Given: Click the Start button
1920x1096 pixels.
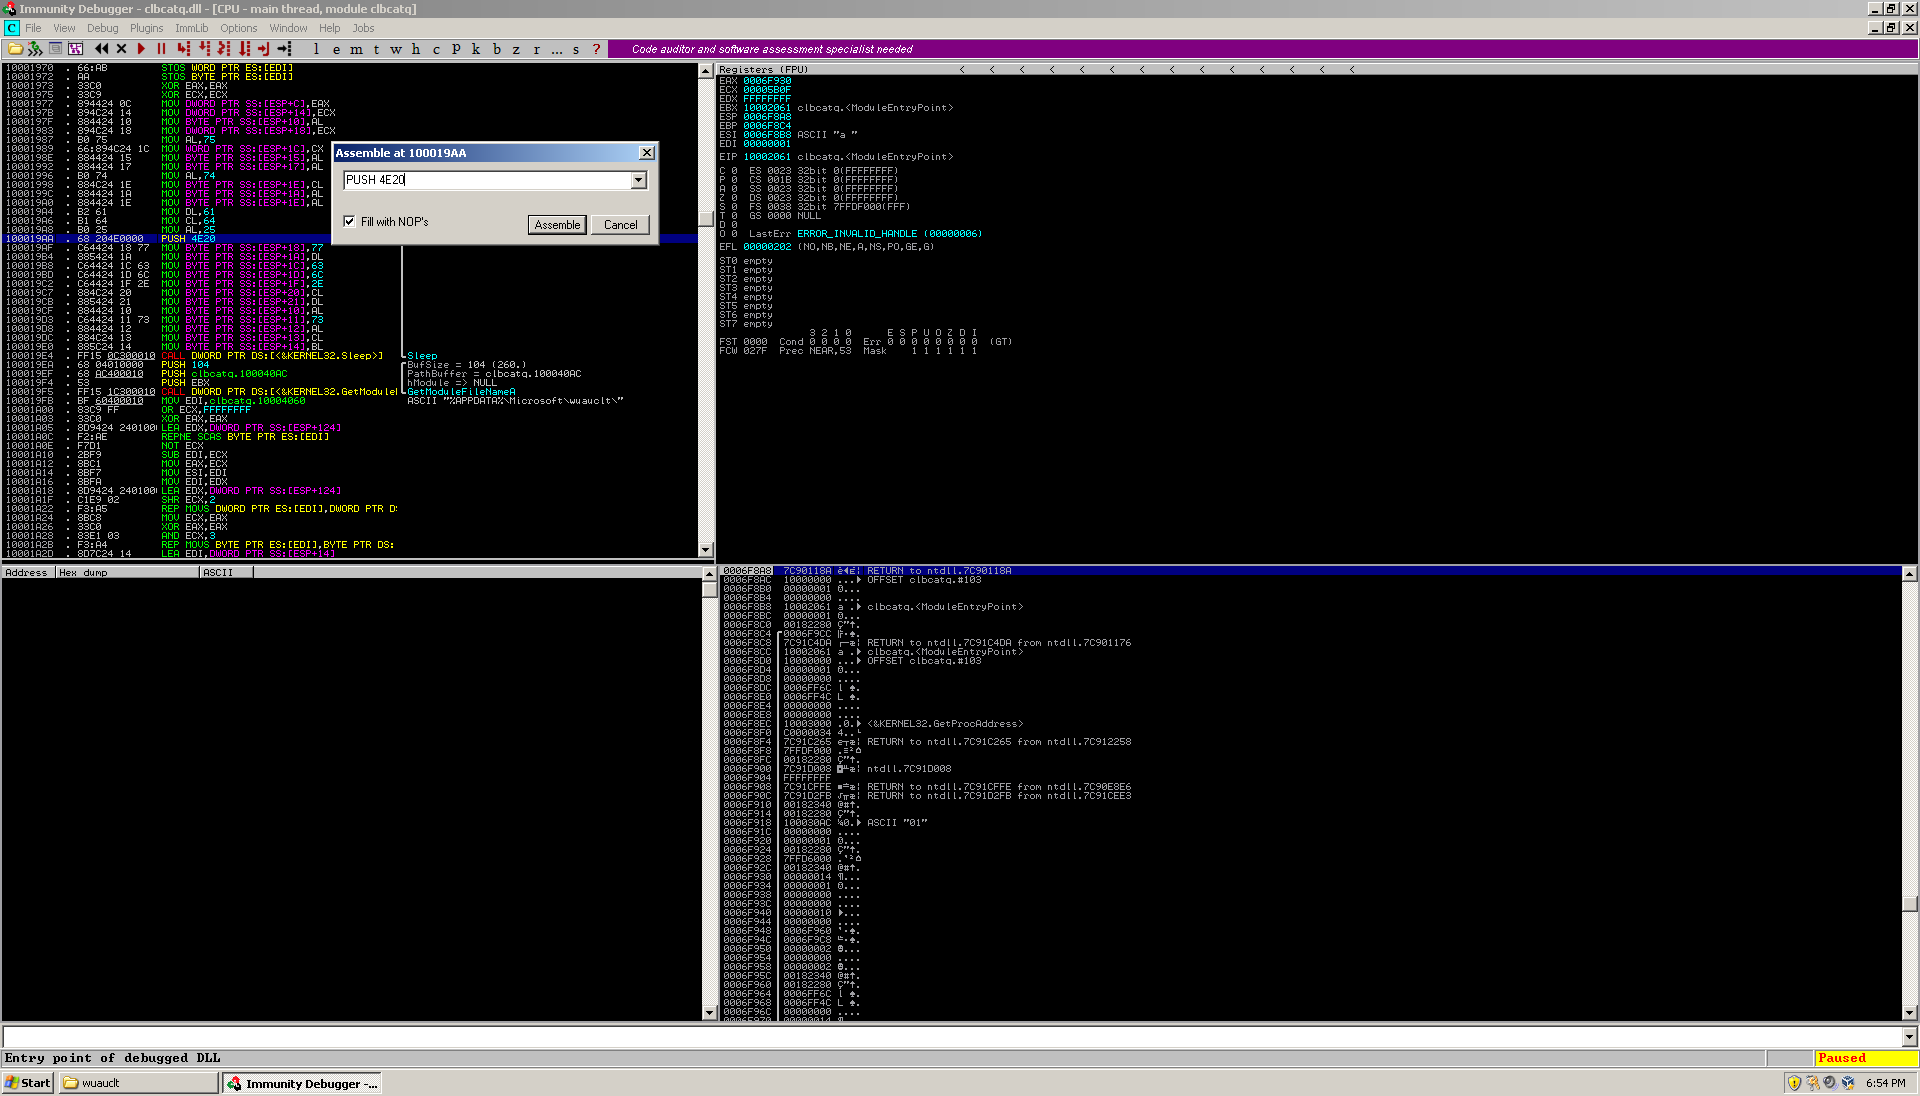Looking at the screenshot, I should (x=28, y=1083).
